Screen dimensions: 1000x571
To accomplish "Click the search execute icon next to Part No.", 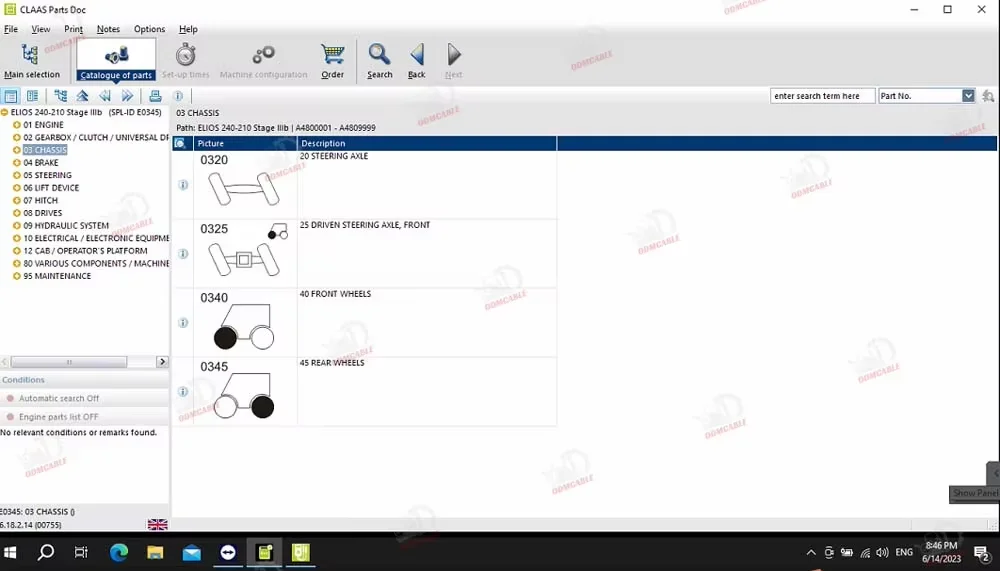I will point(988,96).
